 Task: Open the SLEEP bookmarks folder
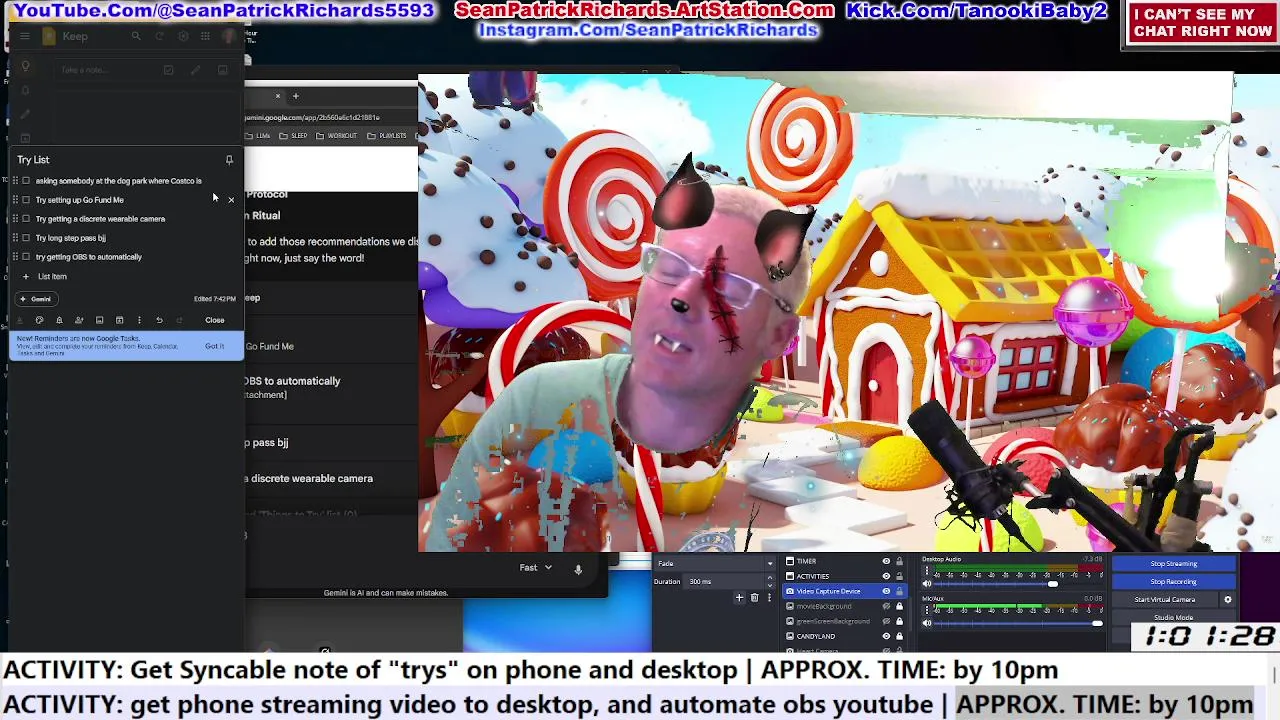(294, 136)
